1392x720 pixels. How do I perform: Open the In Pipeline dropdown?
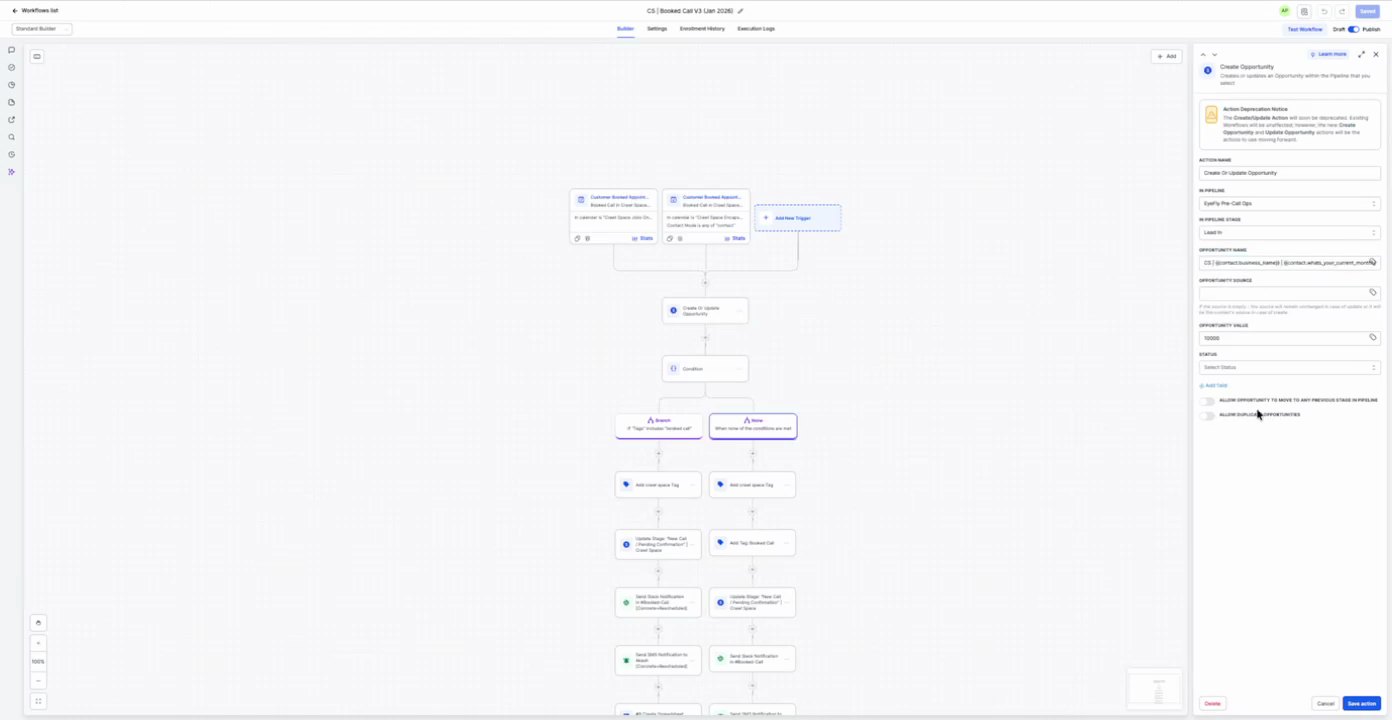[x=1289, y=203]
